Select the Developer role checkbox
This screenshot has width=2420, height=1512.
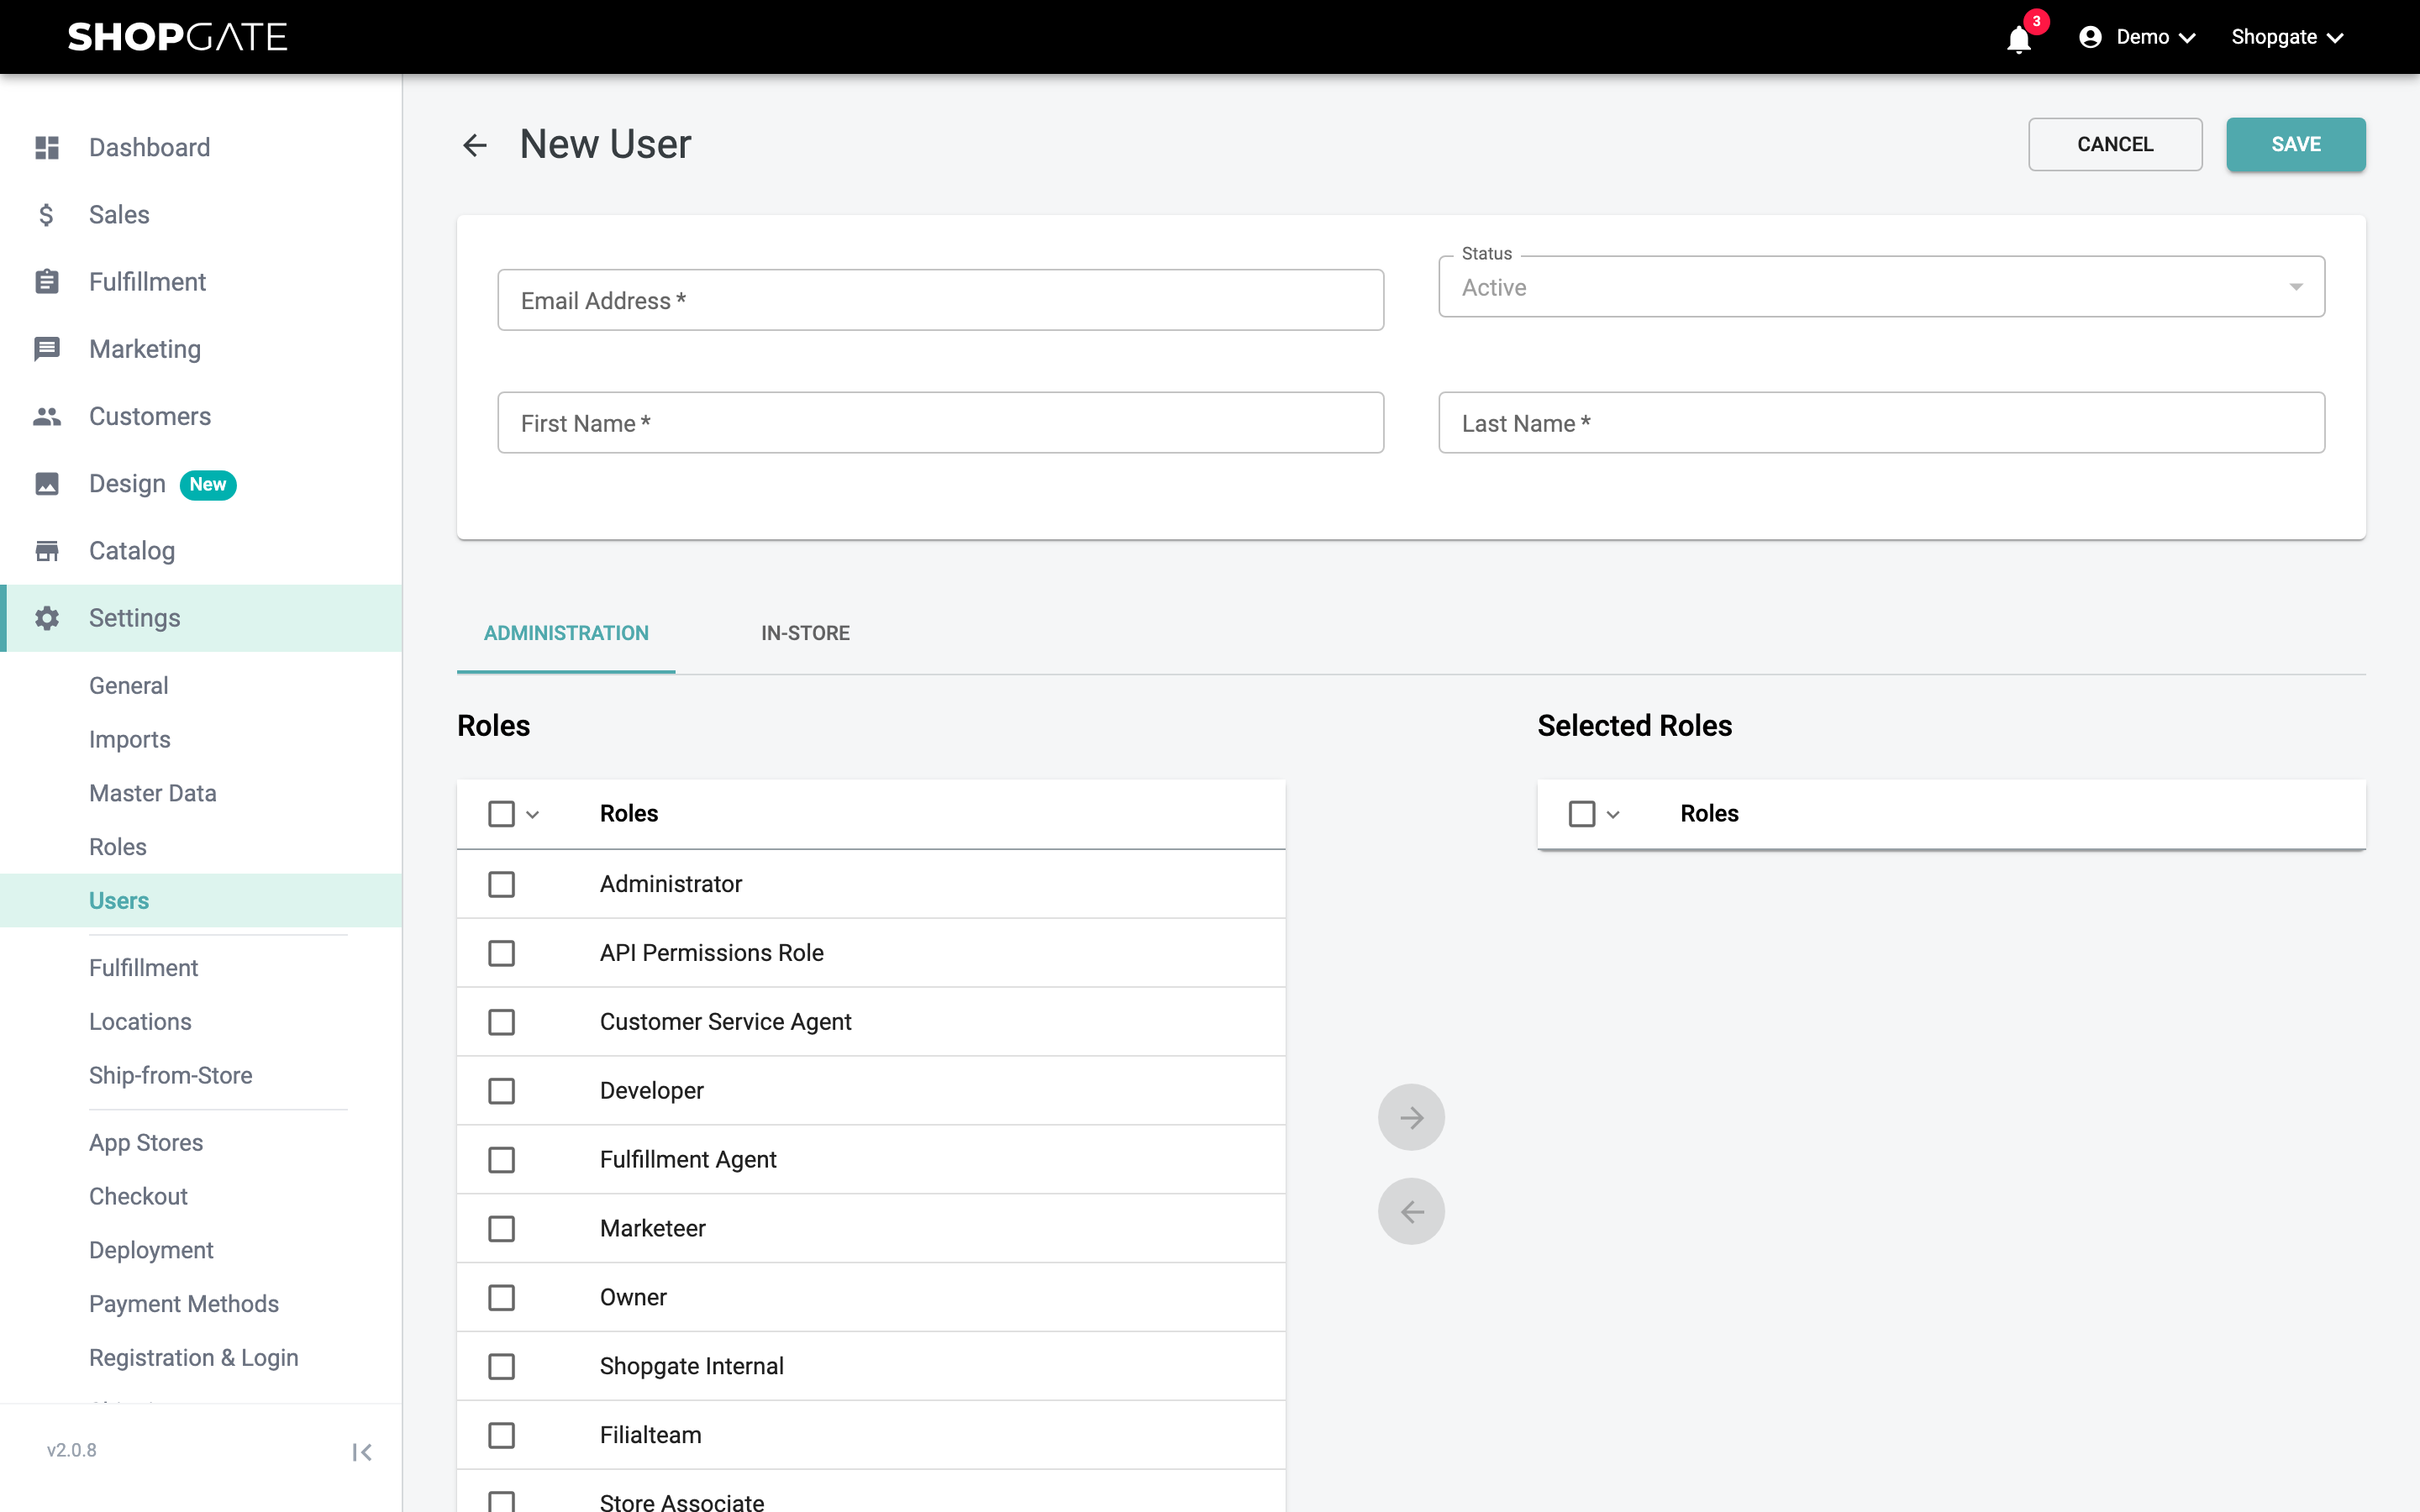point(501,1091)
